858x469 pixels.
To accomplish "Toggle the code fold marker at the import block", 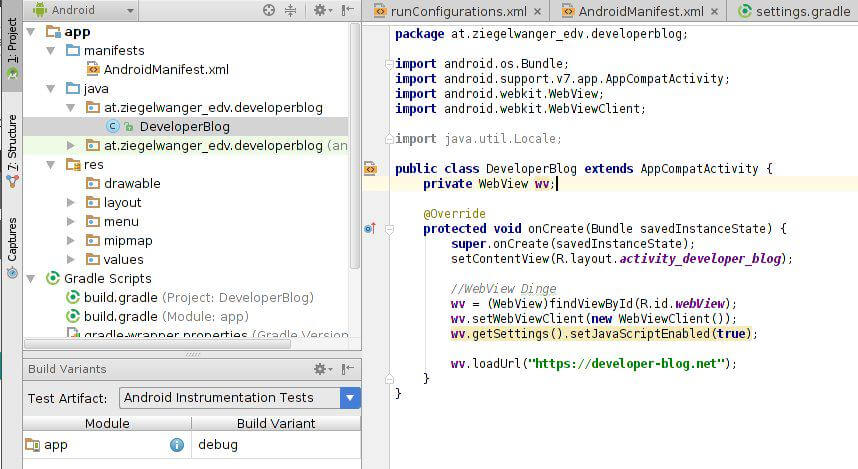I will [387, 64].
